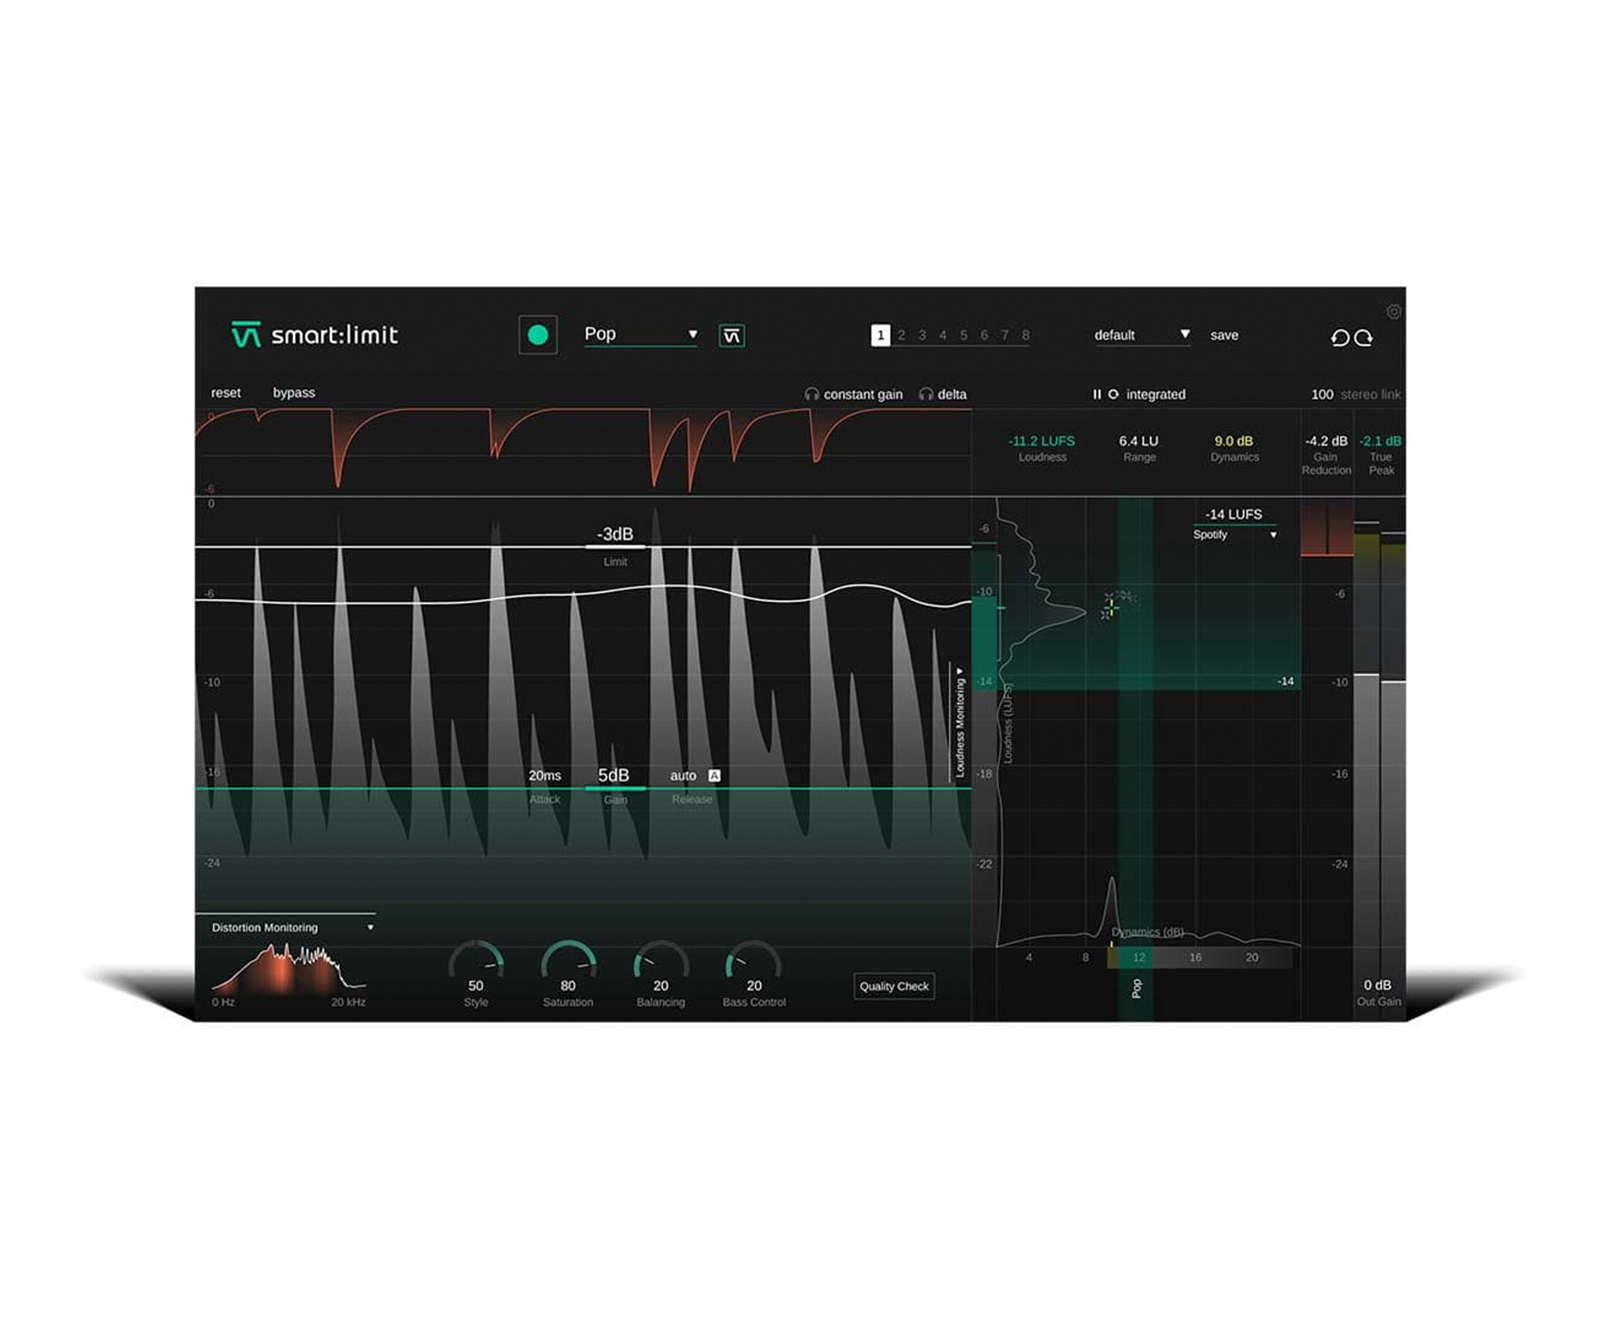Save the current preset
The height and width of the screenshot is (1320, 1600).
point(1224,335)
